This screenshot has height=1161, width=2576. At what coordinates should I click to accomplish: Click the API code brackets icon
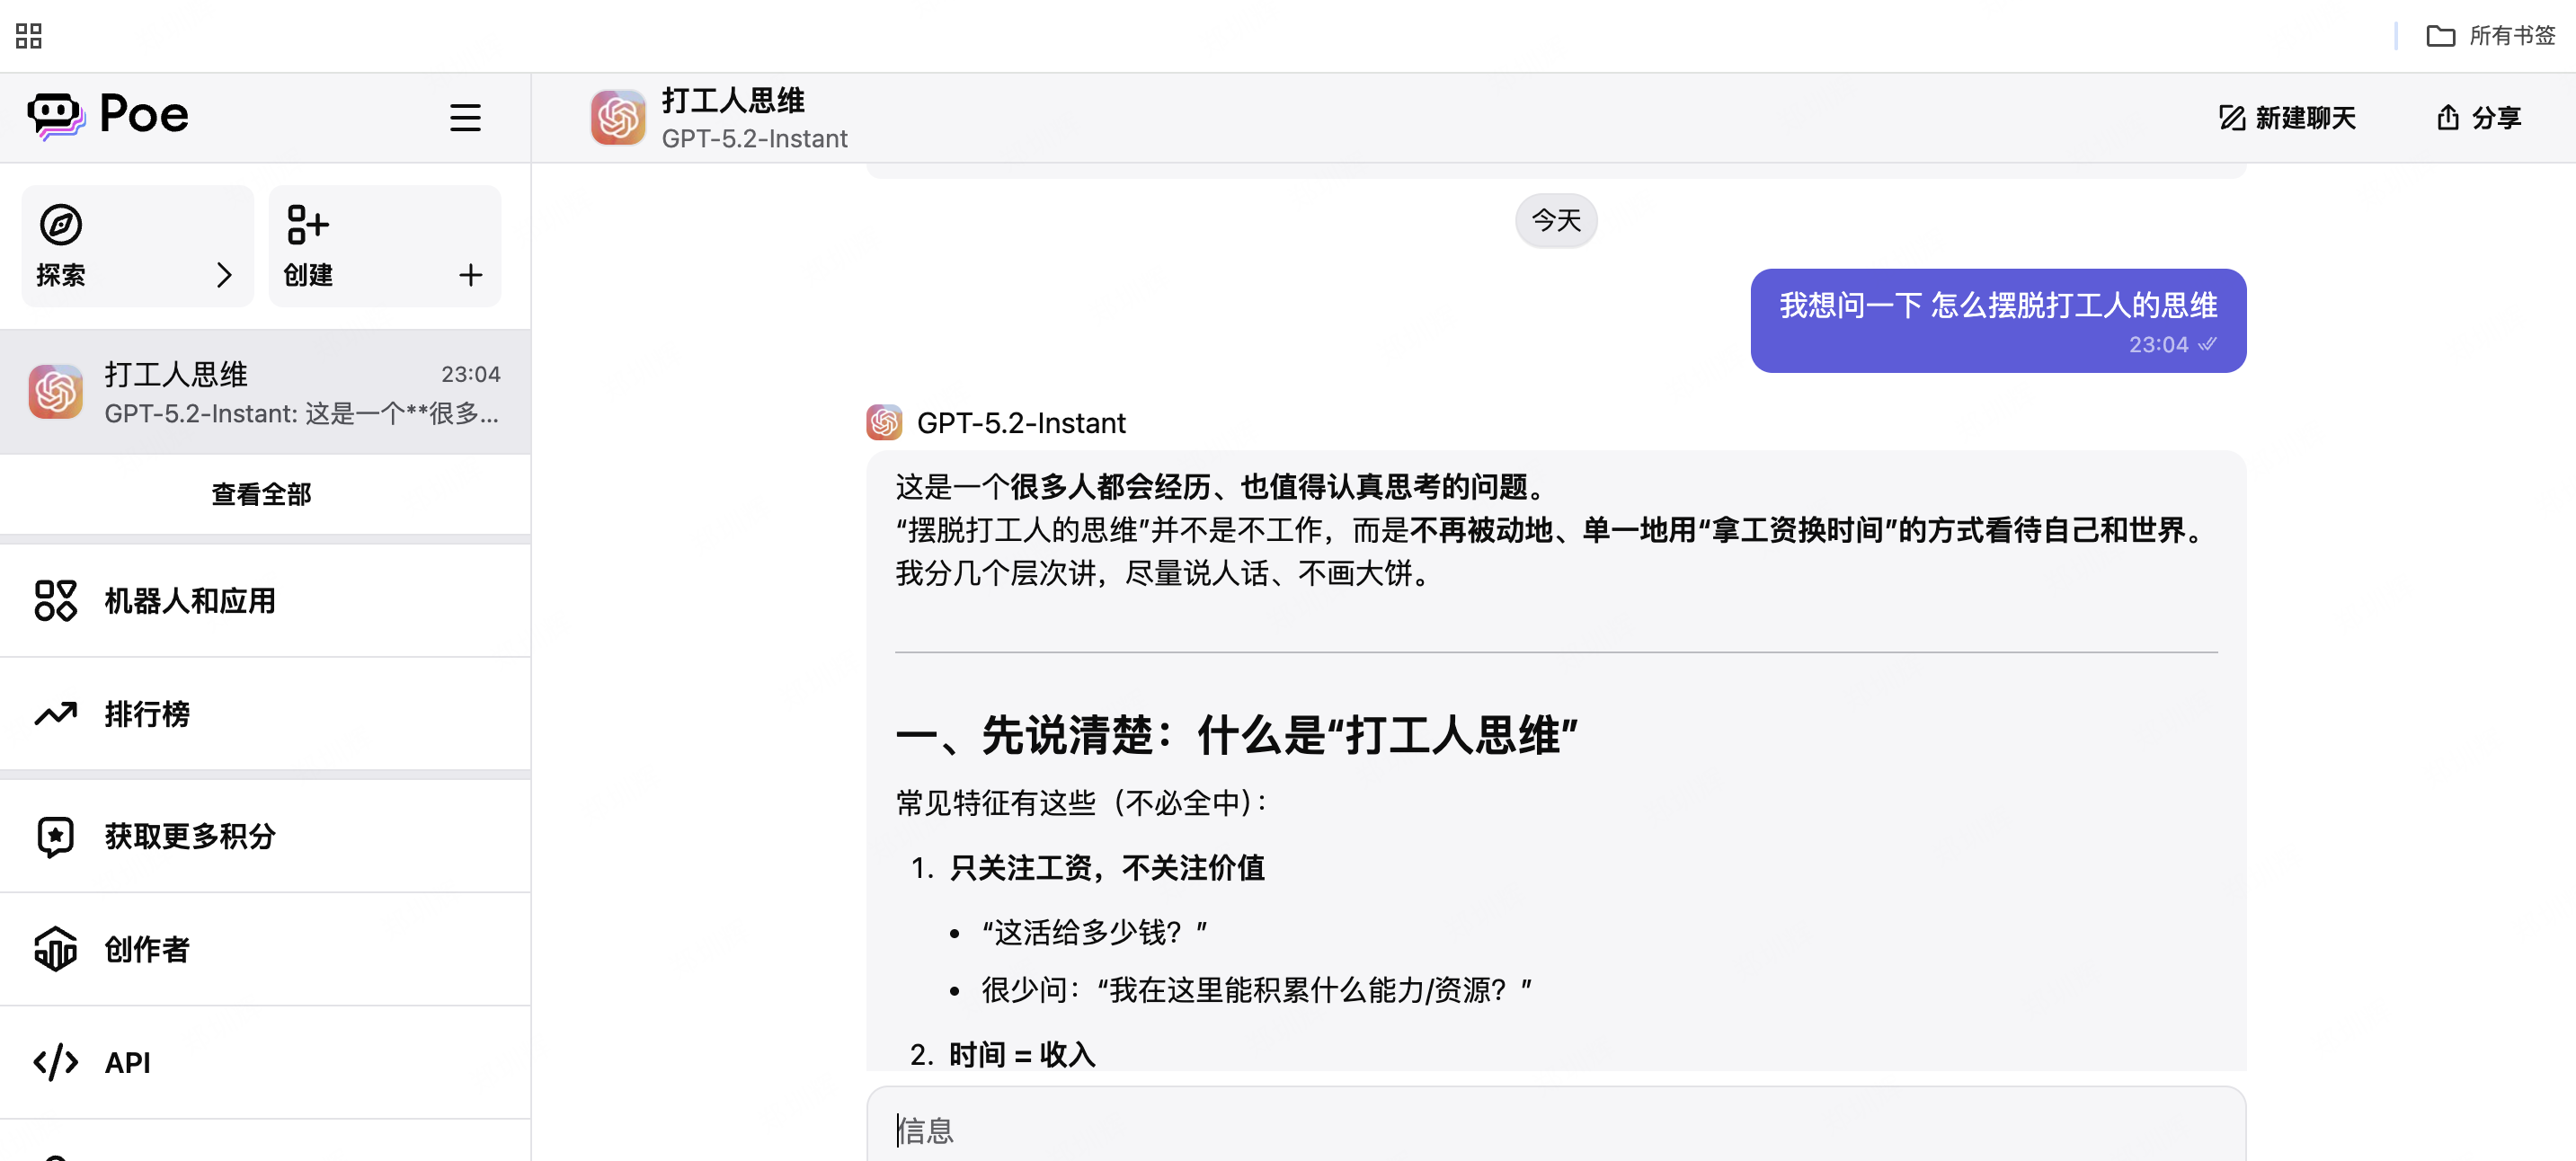[x=56, y=1062]
